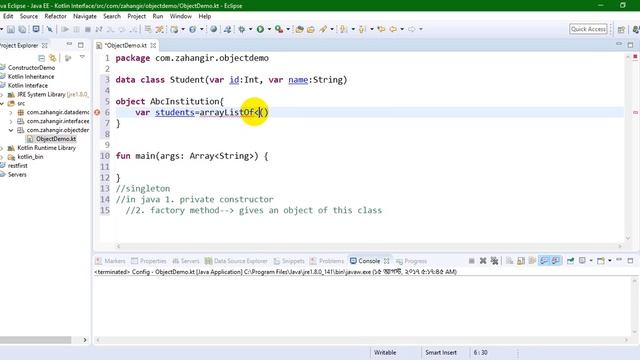Switch to the Problems tab

click(x=327, y=261)
